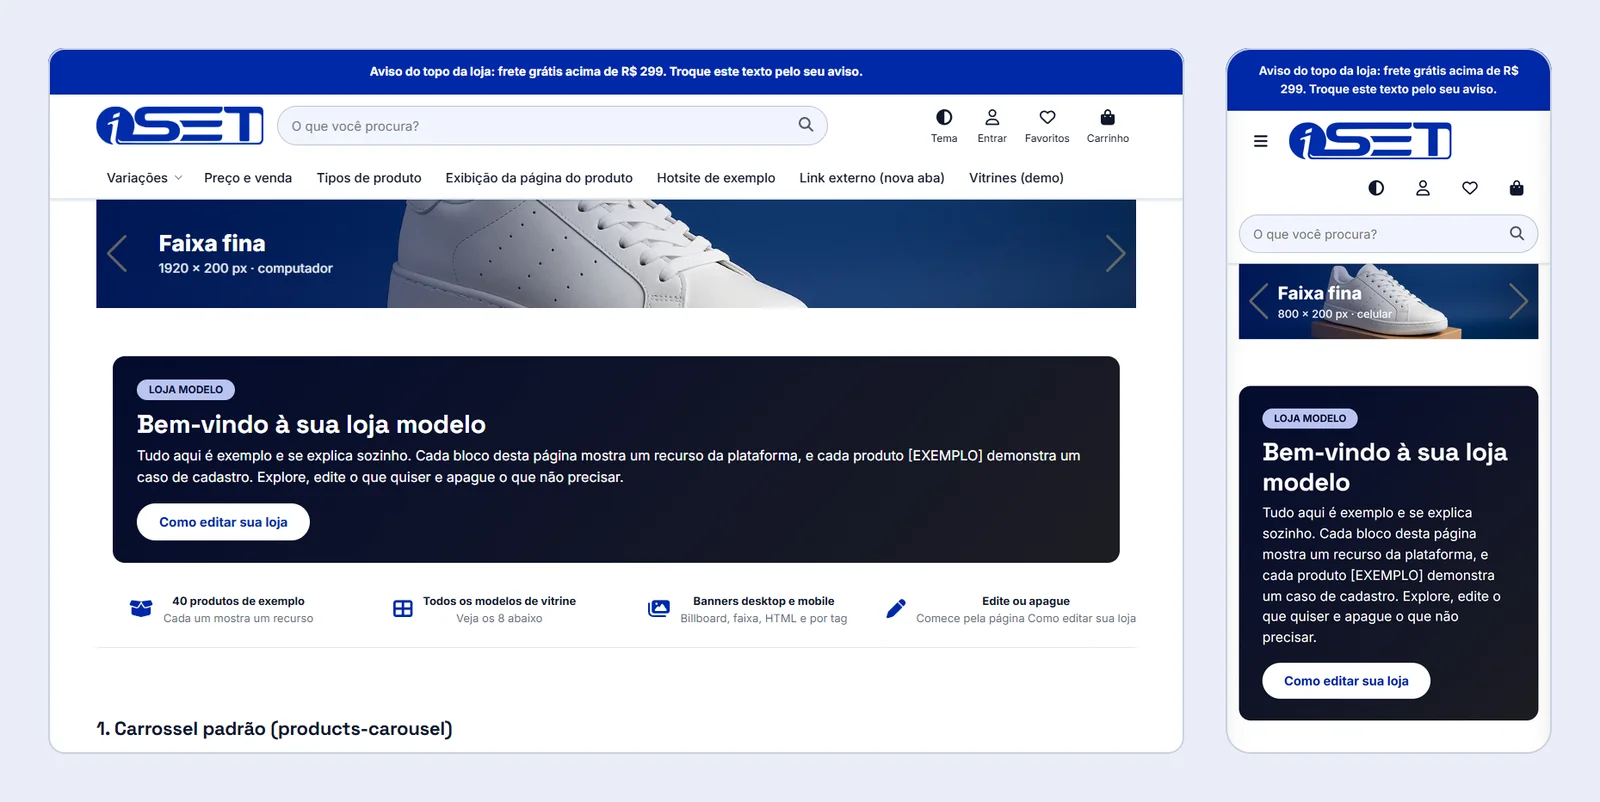The image size is (1600, 802).
Task: Click the box icon beside 40 produtos de exemplo
Action: coord(141,609)
